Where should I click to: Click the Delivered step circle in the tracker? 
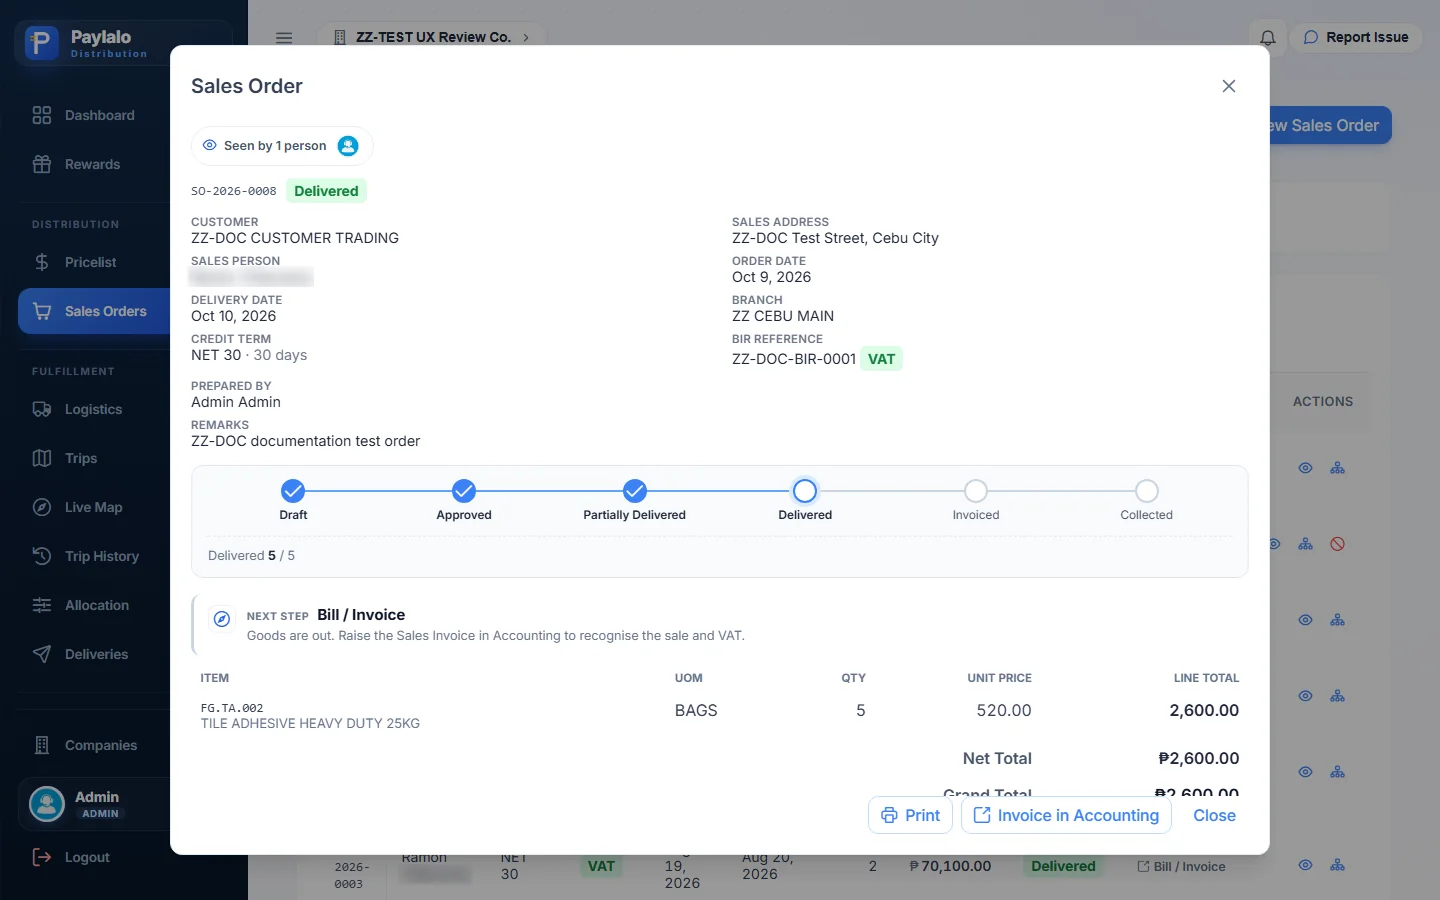[805, 491]
